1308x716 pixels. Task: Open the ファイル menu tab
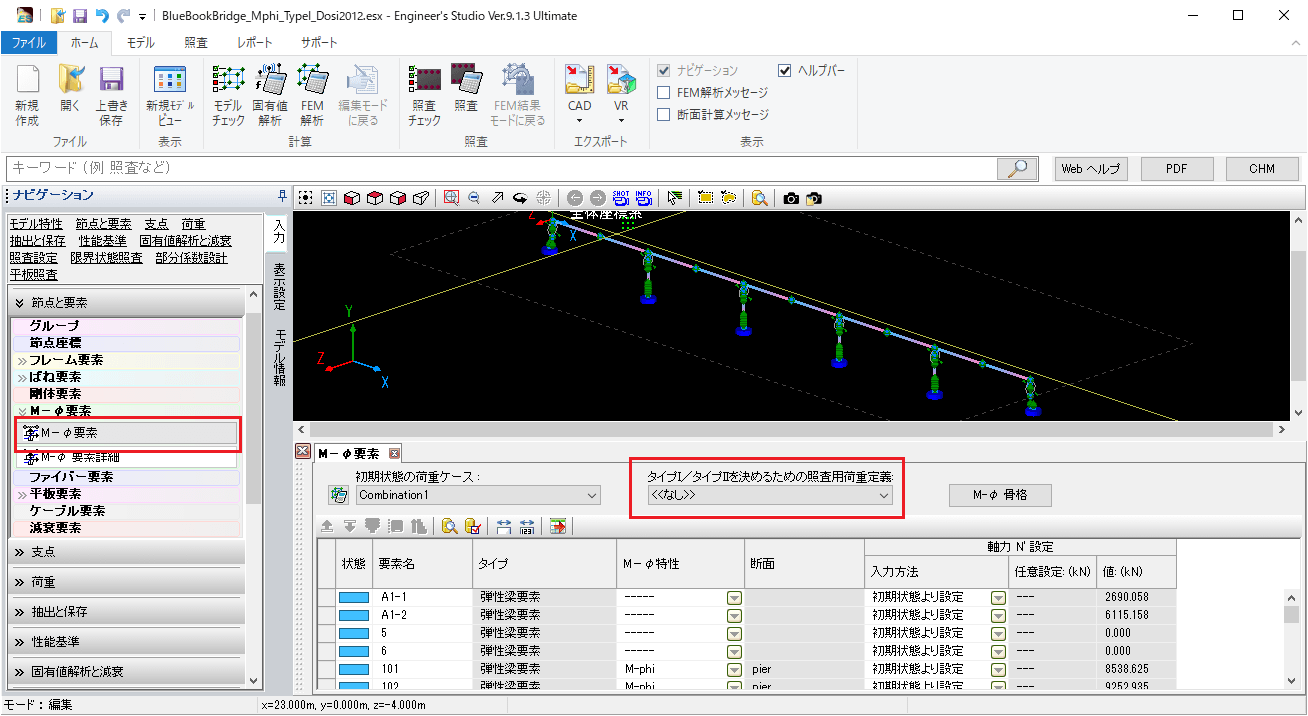[28, 43]
